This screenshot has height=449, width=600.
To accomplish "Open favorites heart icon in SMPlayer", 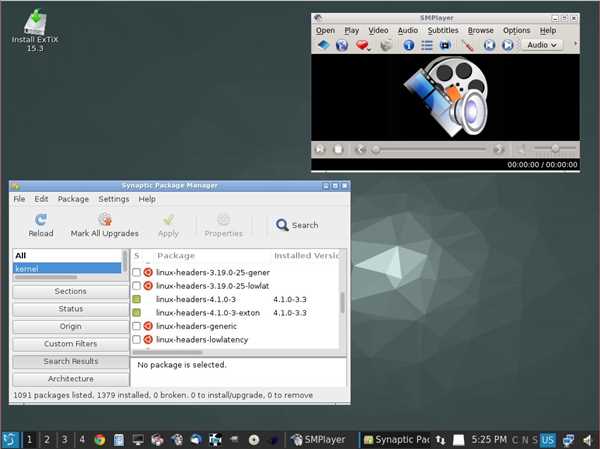I will (362, 45).
